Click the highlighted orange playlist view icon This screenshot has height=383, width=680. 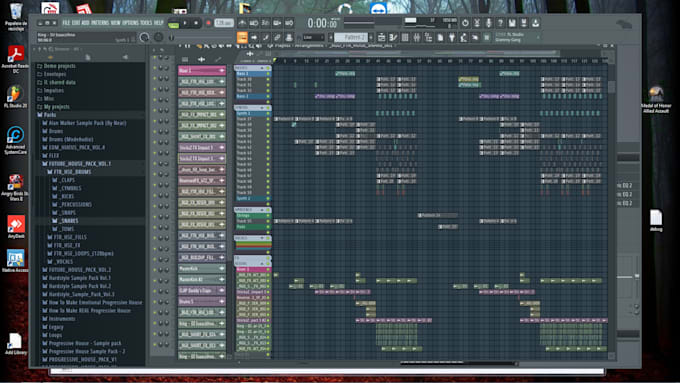coord(242,38)
